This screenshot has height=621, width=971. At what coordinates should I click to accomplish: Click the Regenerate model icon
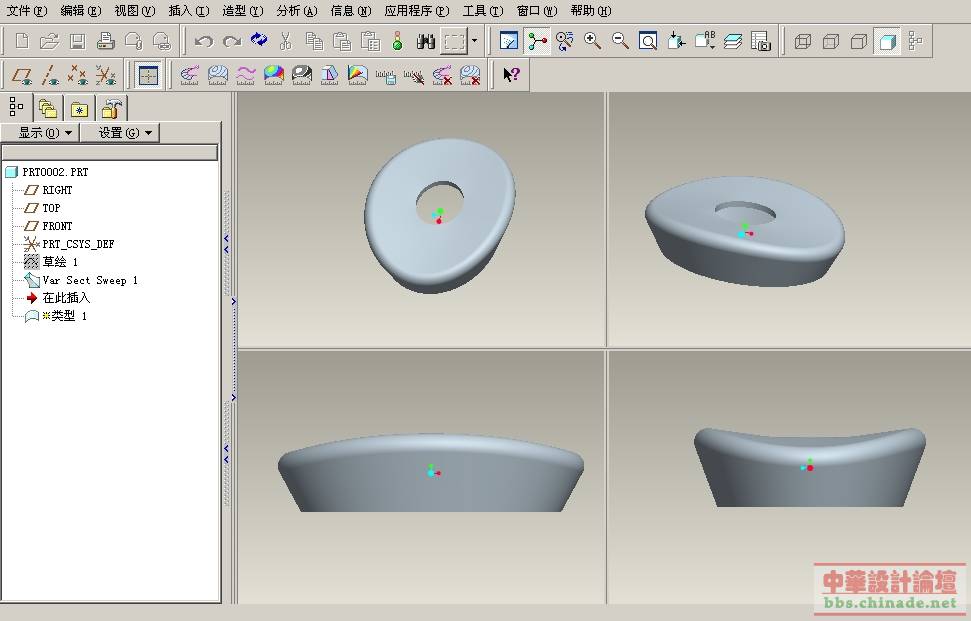coord(259,41)
